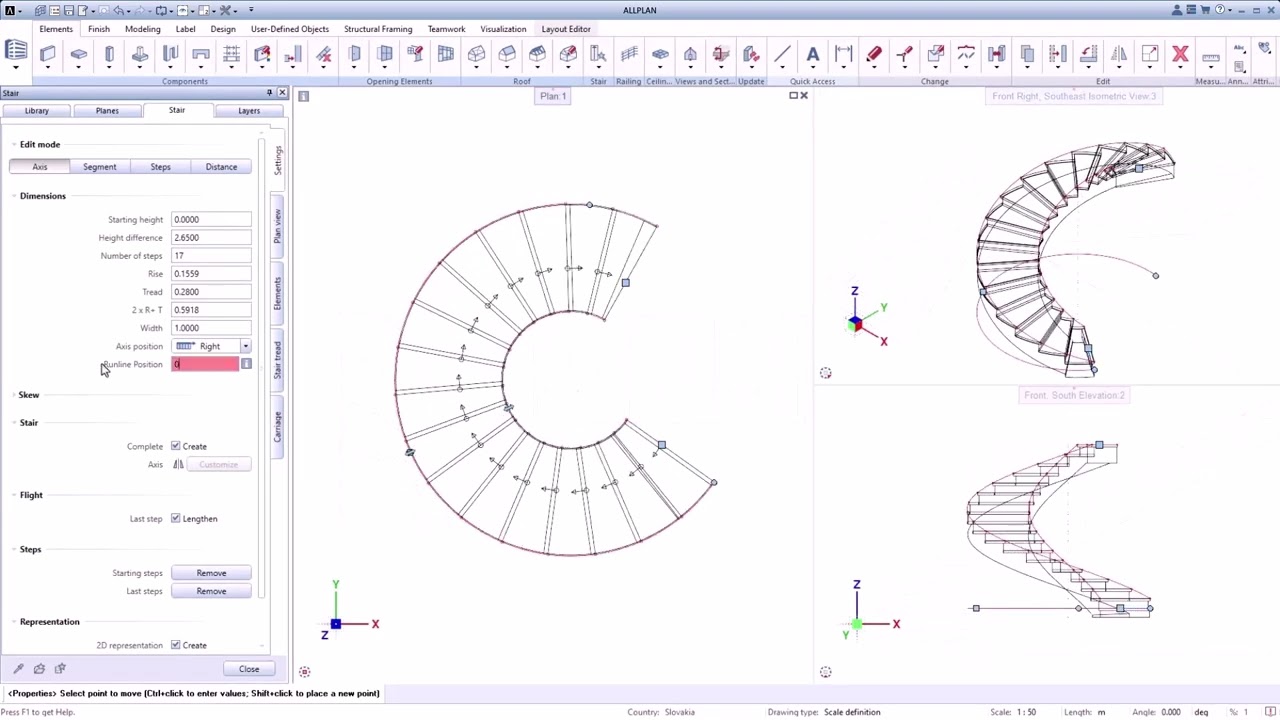Open the Axis position Right dropdown
The width and height of the screenshot is (1280, 720).
tap(211, 346)
